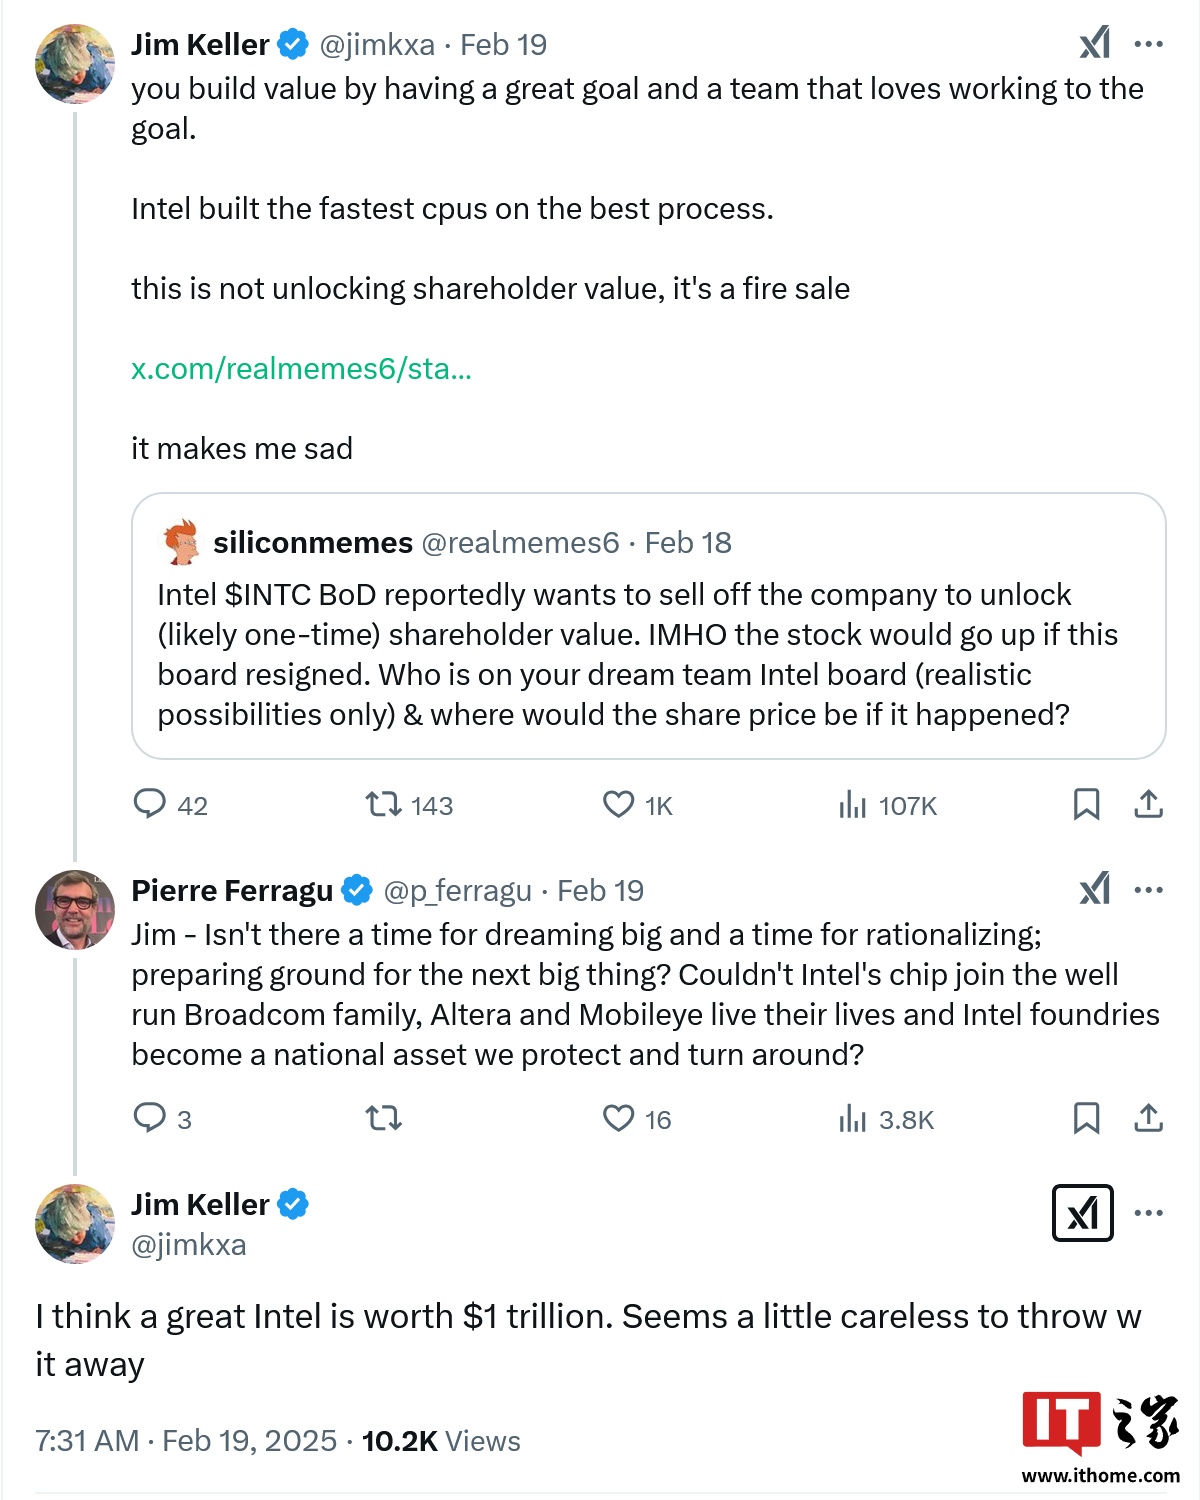The image size is (1200, 1500).
Task: Open Pierre Ferragu's profile picture
Action: tap(75, 910)
